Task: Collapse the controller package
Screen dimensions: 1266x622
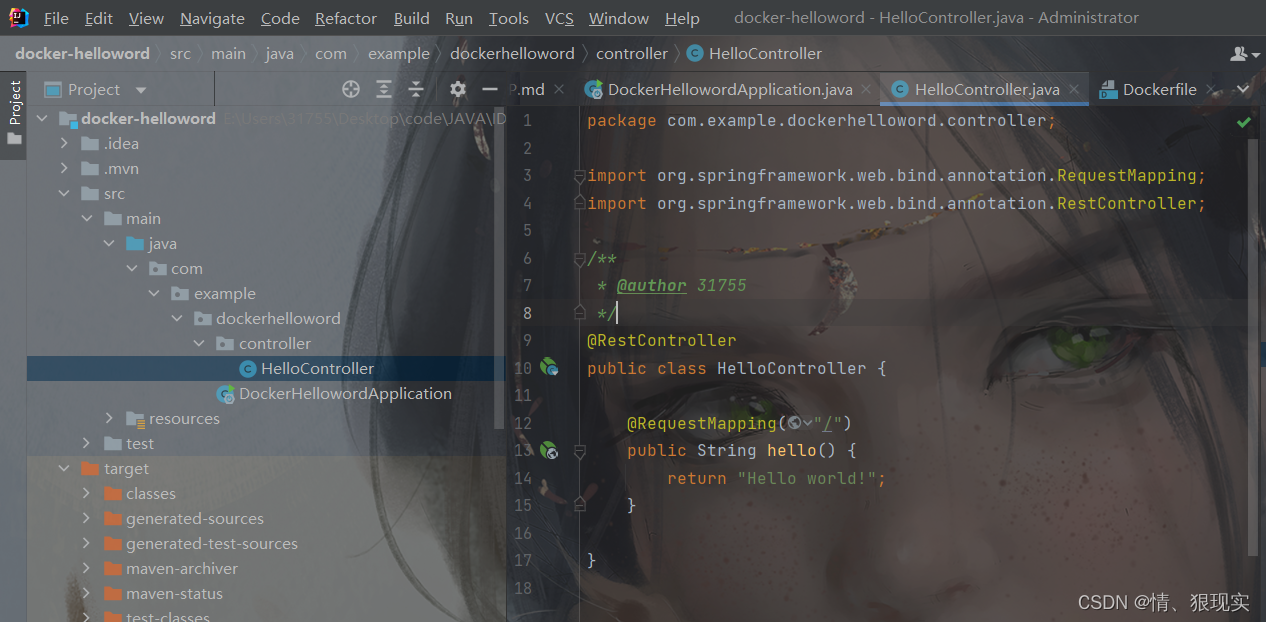Action: pyautogui.click(x=199, y=344)
